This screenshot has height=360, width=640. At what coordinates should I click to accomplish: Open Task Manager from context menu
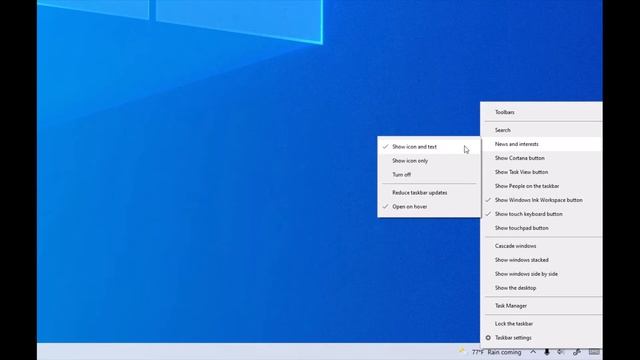[542, 306]
